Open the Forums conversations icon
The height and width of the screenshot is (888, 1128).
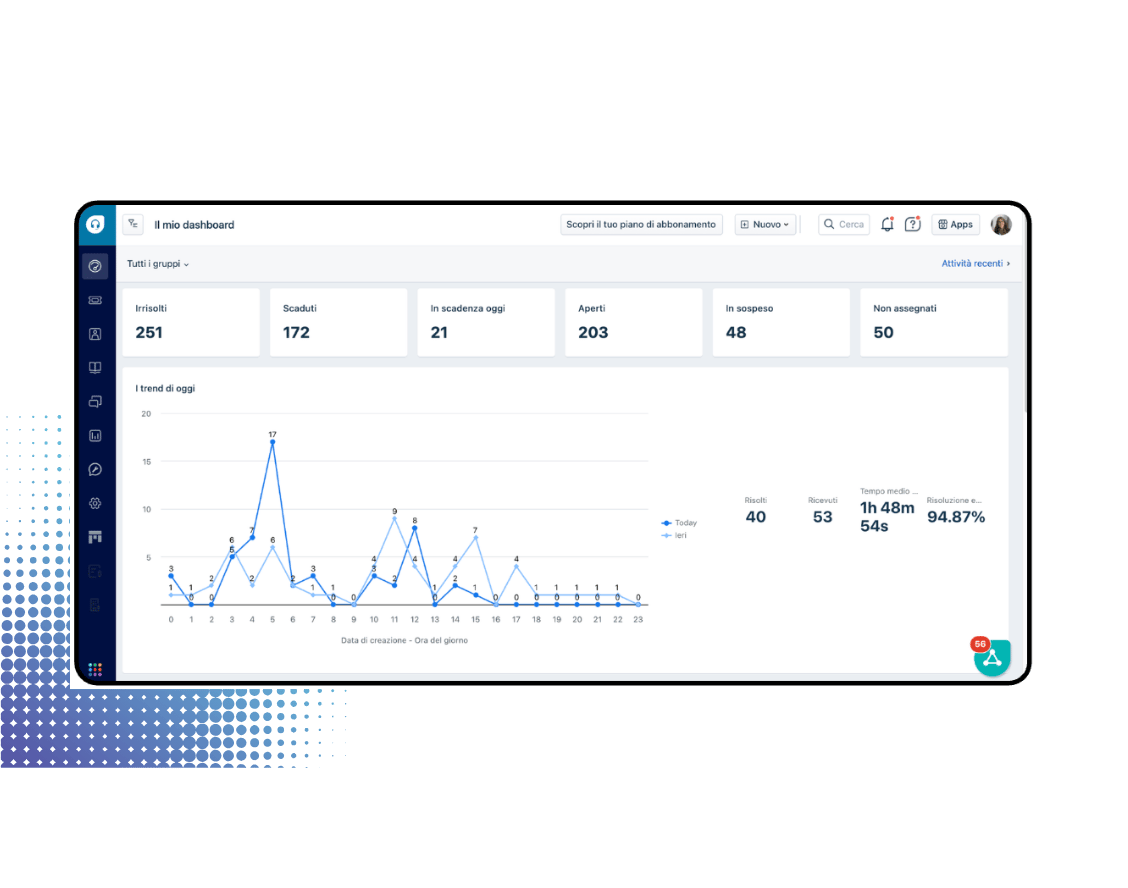[95, 402]
